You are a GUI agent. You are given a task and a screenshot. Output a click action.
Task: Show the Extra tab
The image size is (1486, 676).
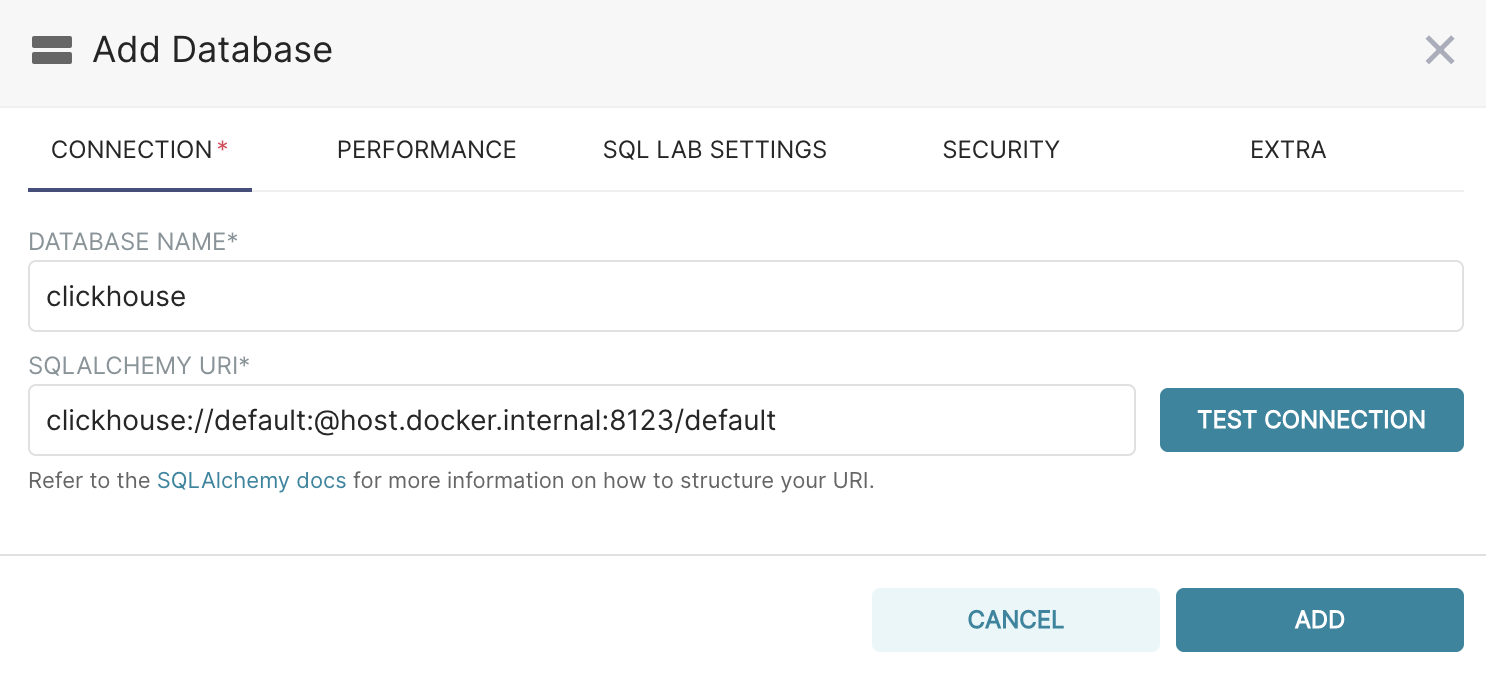tap(1288, 150)
